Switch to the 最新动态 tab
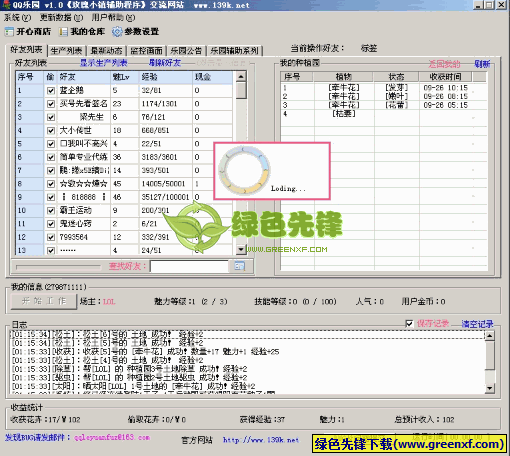510x456 pixels. [106, 51]
